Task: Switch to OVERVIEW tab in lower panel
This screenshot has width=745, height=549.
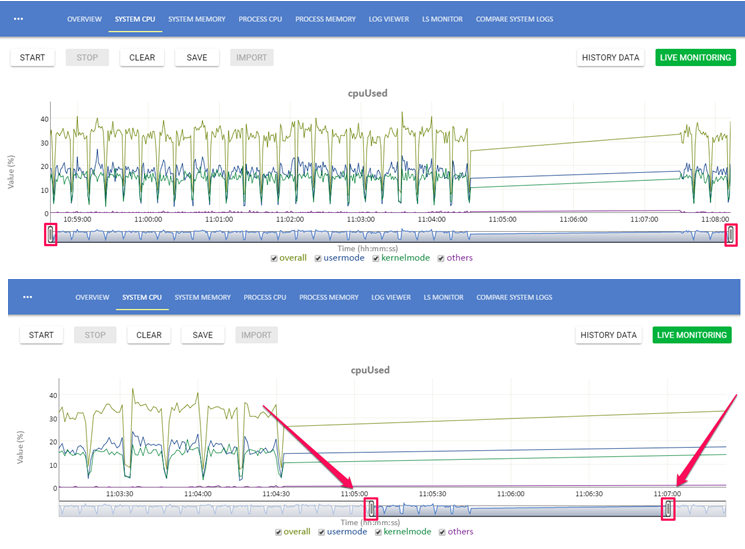Action: click(92, 297)
